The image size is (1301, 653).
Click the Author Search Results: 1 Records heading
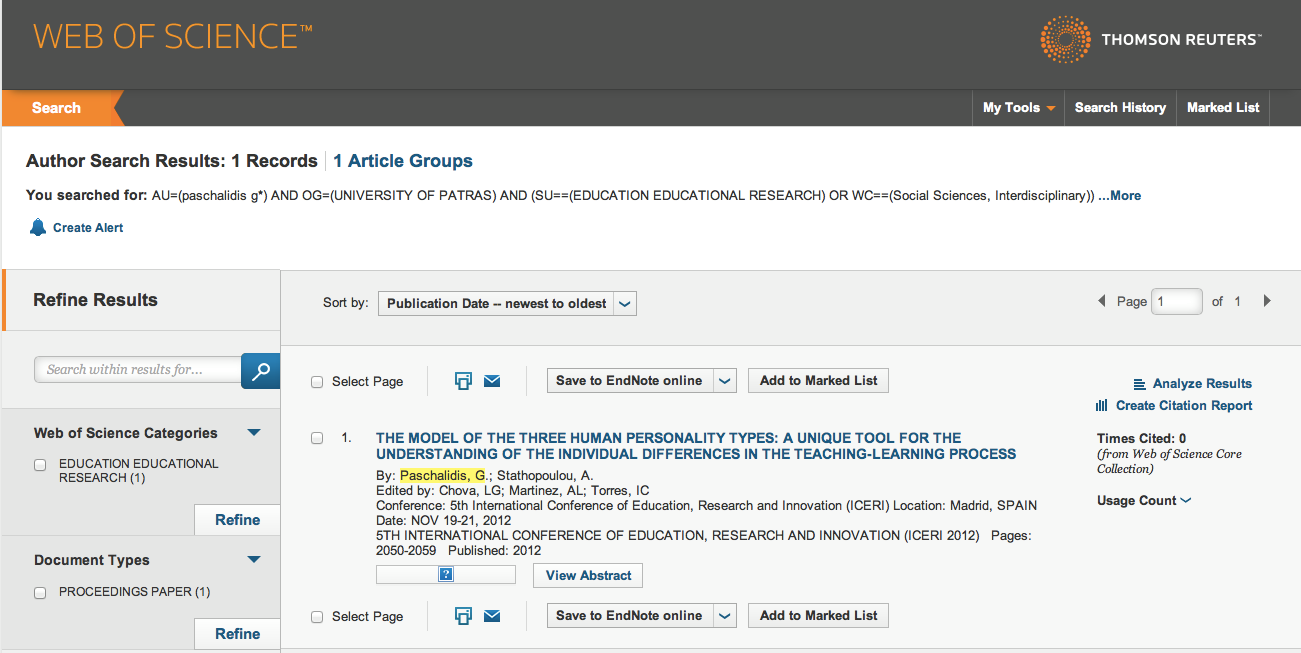[x=172, y=161]
